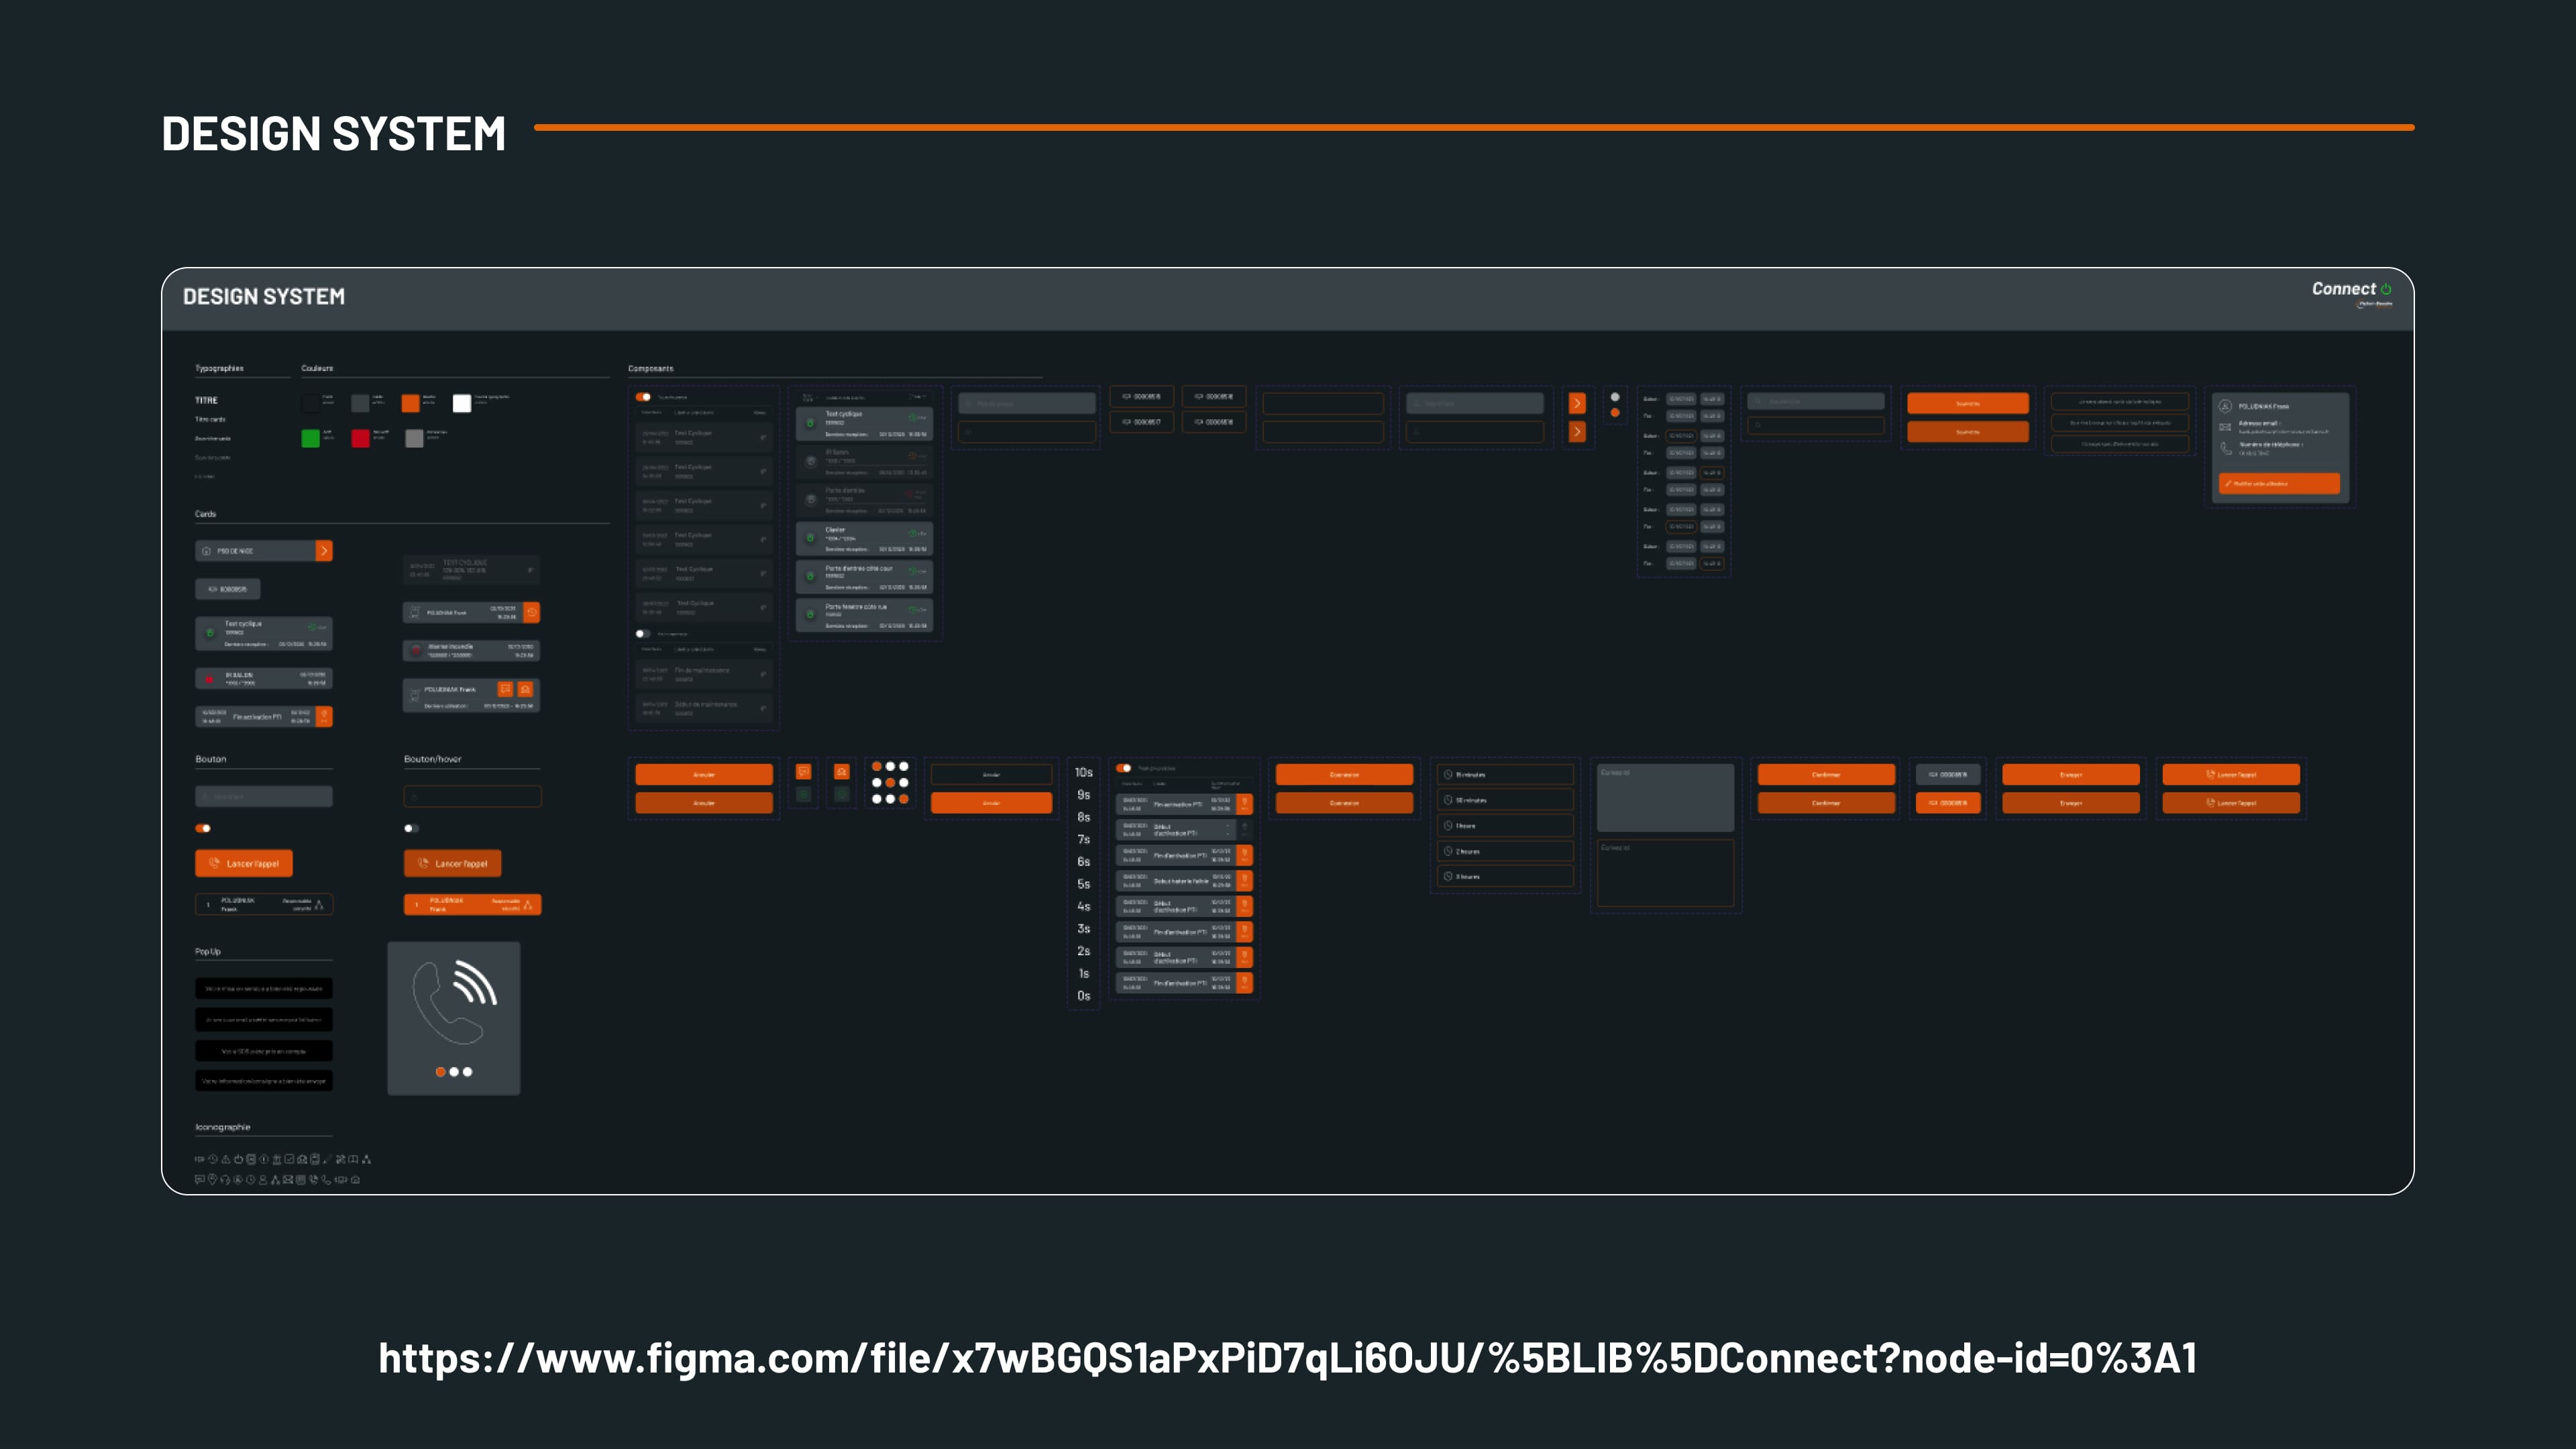Image resolution: width=2576 pixels, height=1449 pixels.
Task: Click the green Connect power icon
Action: click(x=2386, y=289)
